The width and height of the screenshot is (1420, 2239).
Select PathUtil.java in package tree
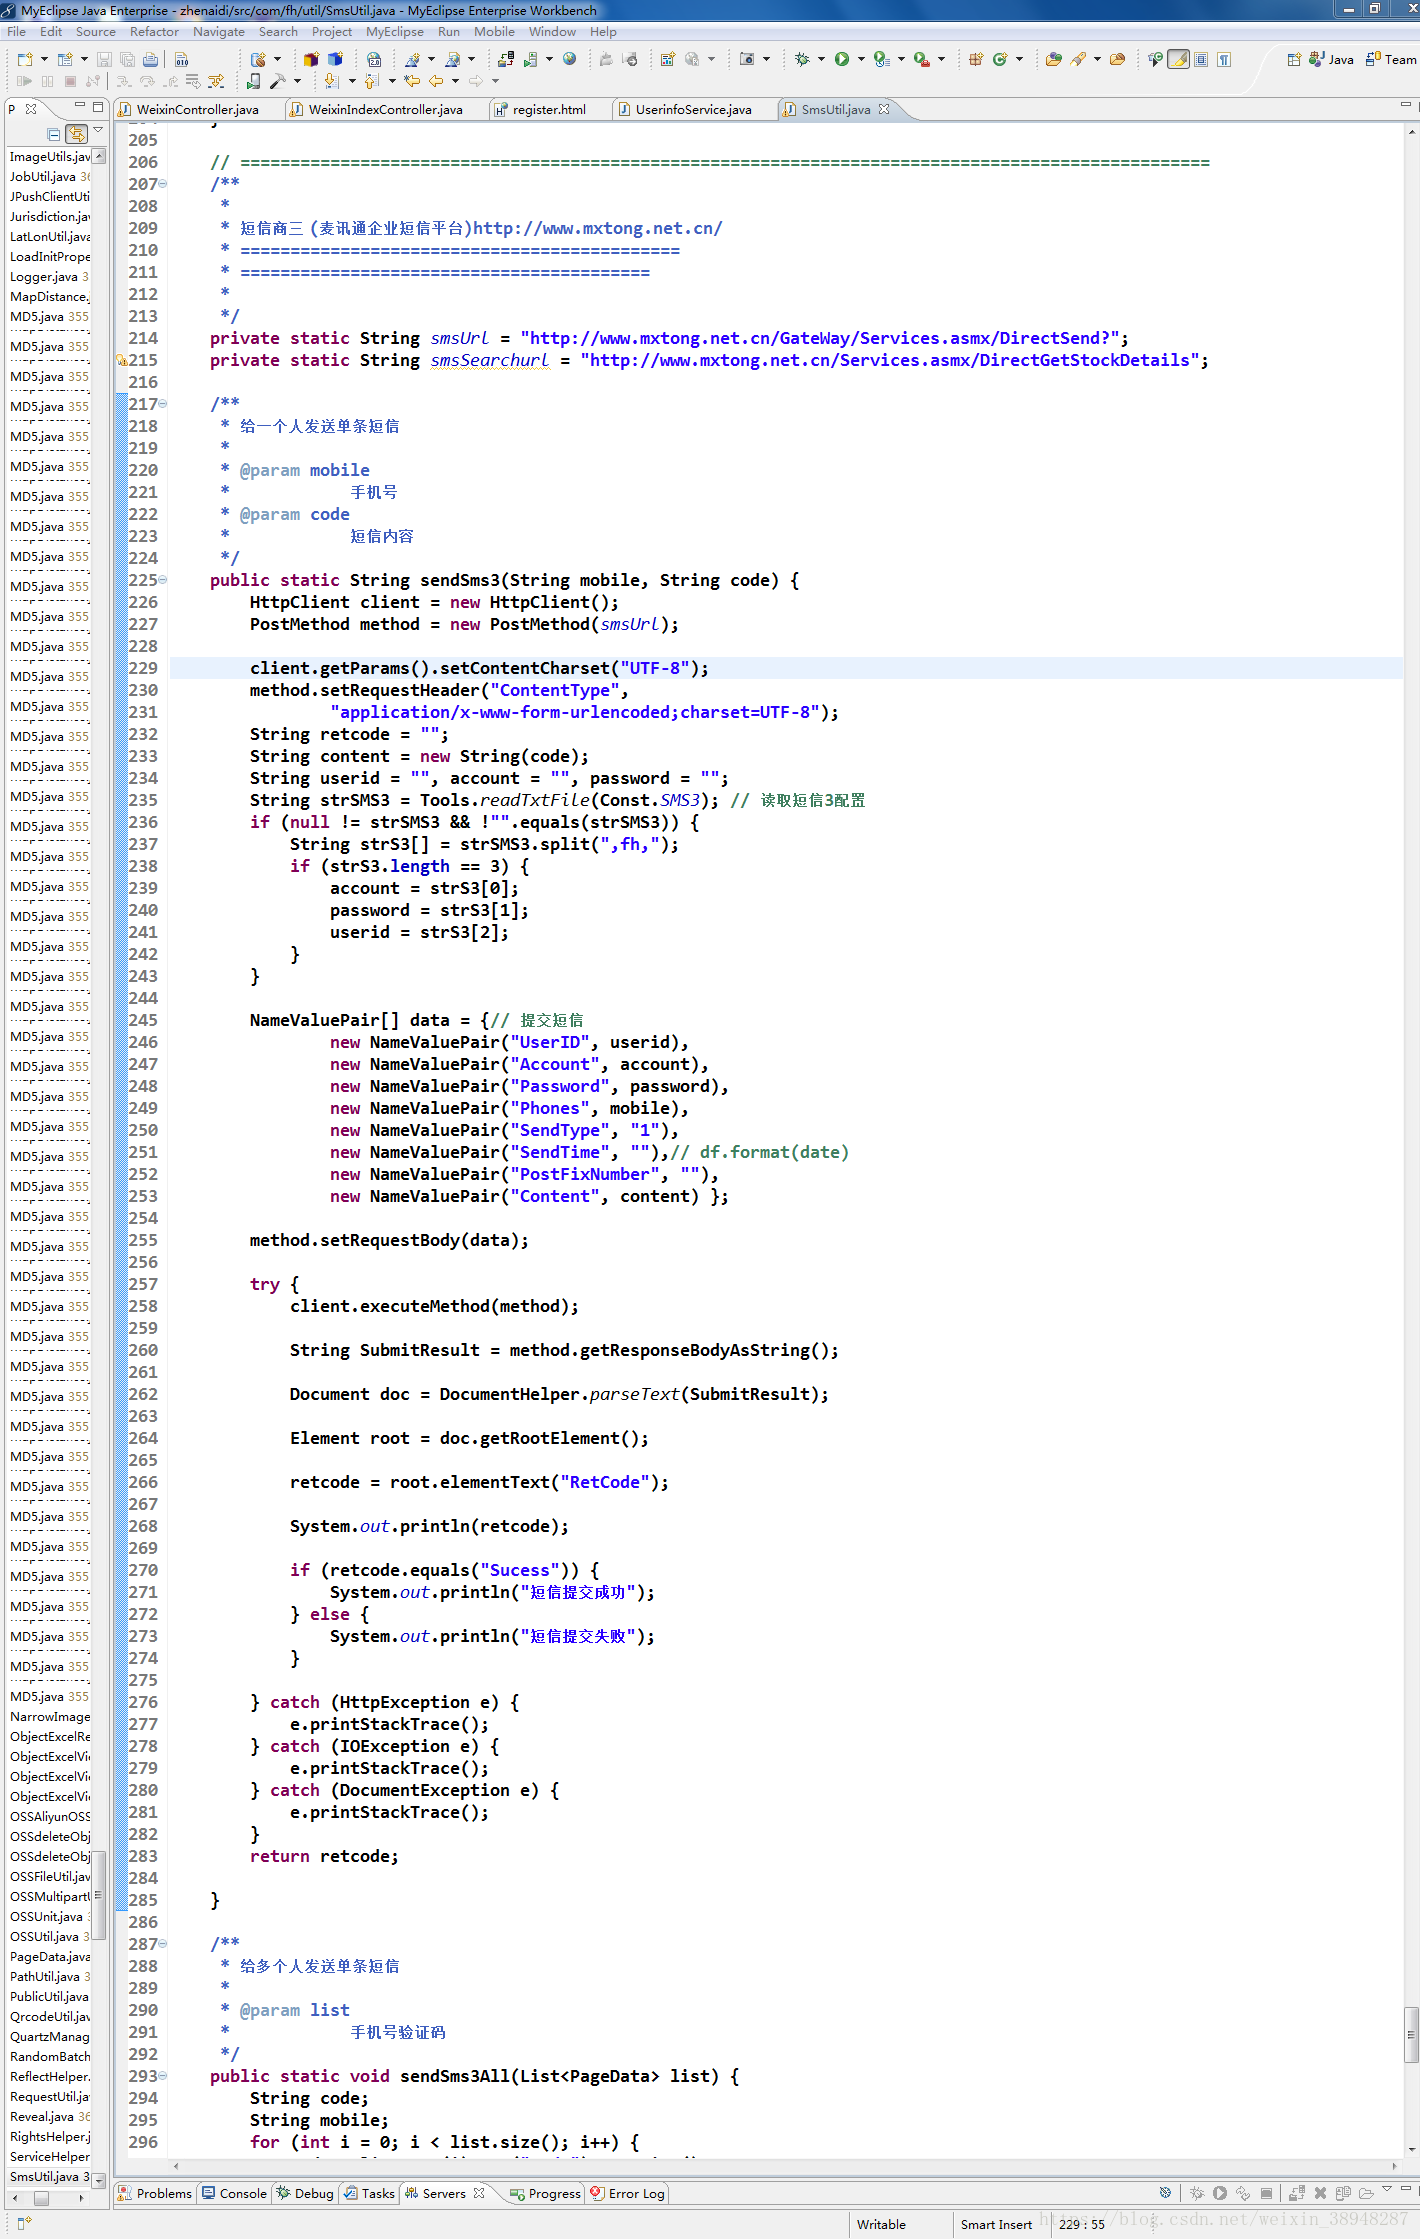(x=49, y=1976)
